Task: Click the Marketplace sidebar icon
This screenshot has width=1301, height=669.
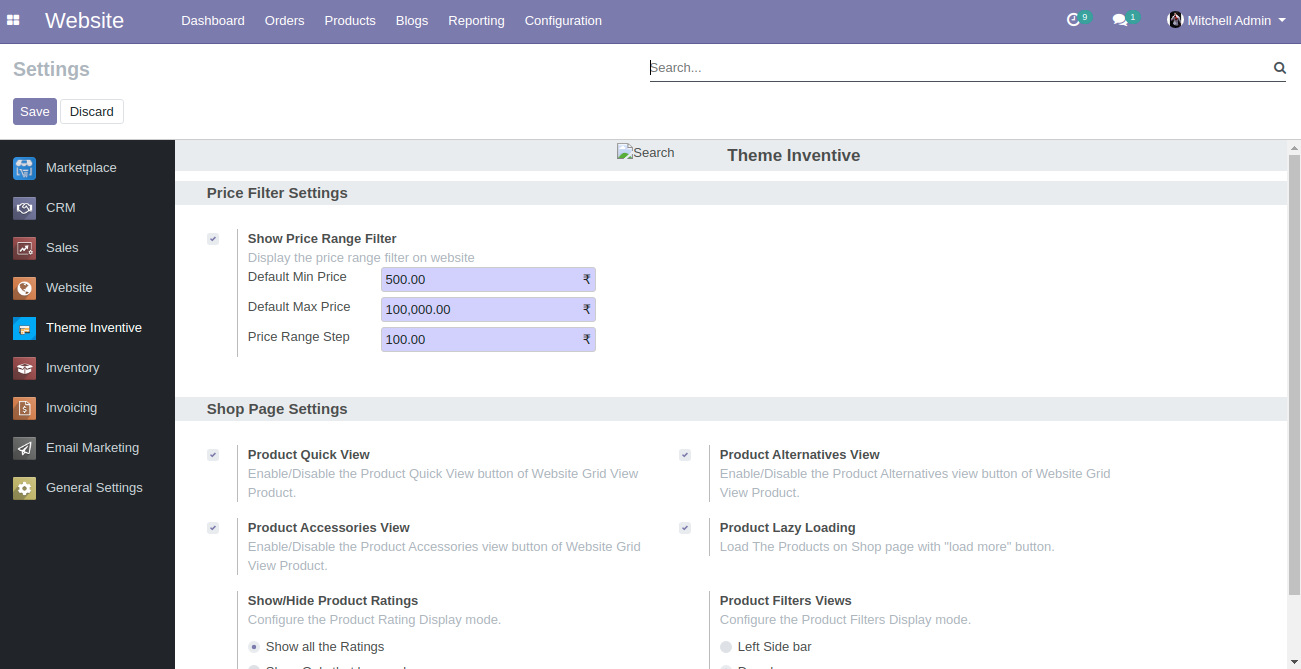Action: tap(24, 168)
